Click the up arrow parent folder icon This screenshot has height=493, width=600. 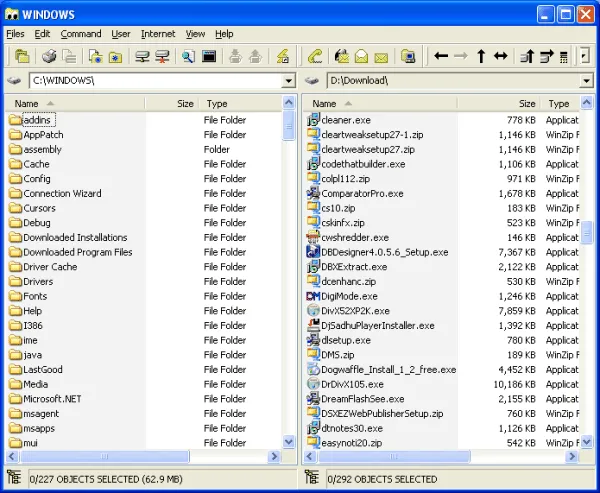point(481,57)
